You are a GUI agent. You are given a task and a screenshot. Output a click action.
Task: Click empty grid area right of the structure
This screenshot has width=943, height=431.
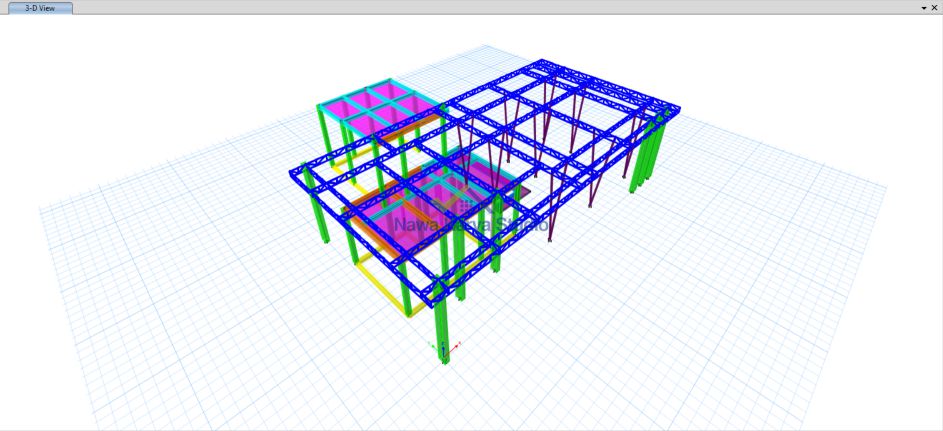tap(780, 260)
